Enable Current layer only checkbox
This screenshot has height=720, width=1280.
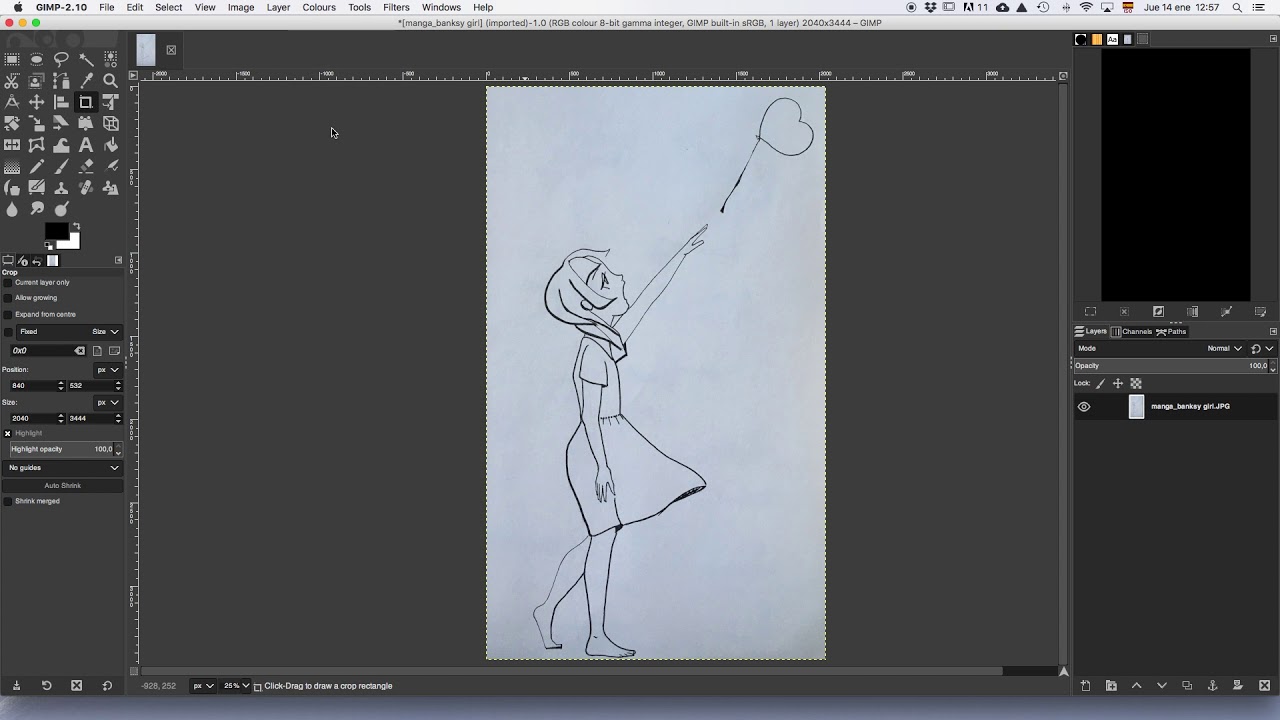[8, 283]
